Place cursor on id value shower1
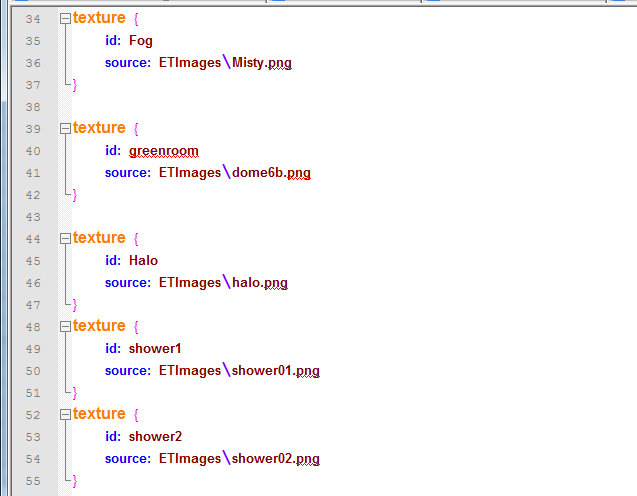 click(155, 349)
